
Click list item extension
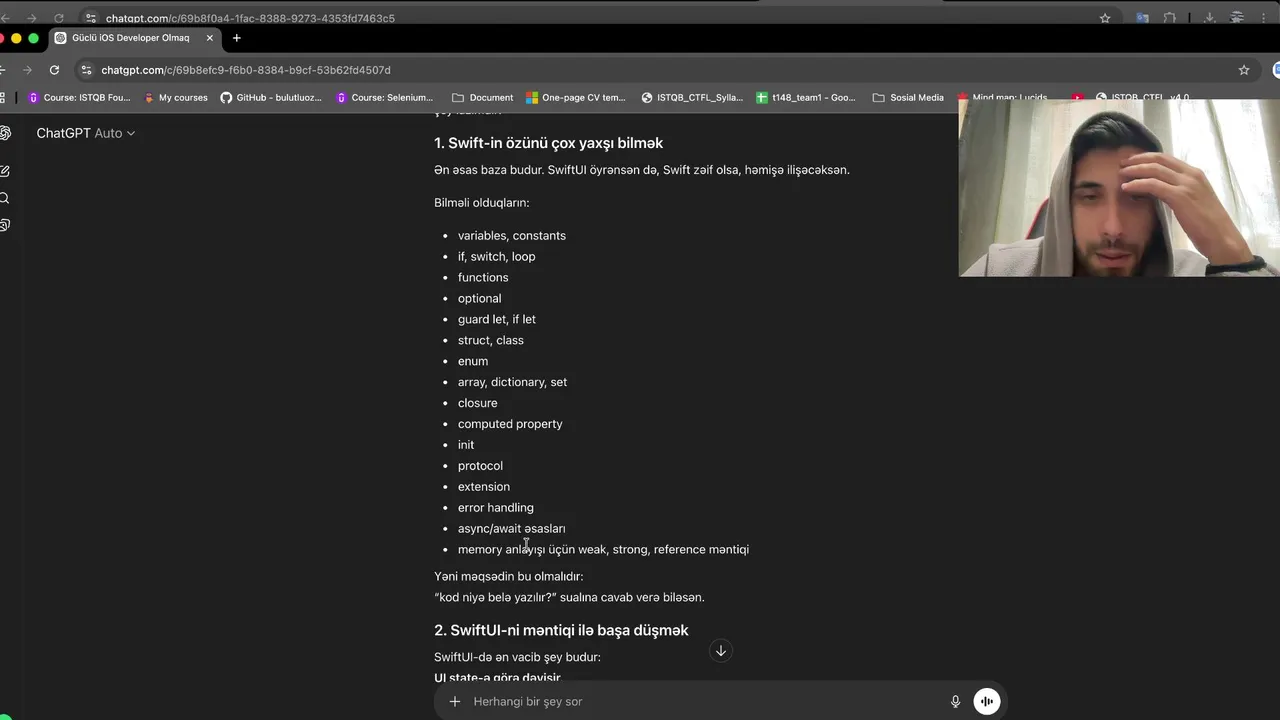pos(484,487)
